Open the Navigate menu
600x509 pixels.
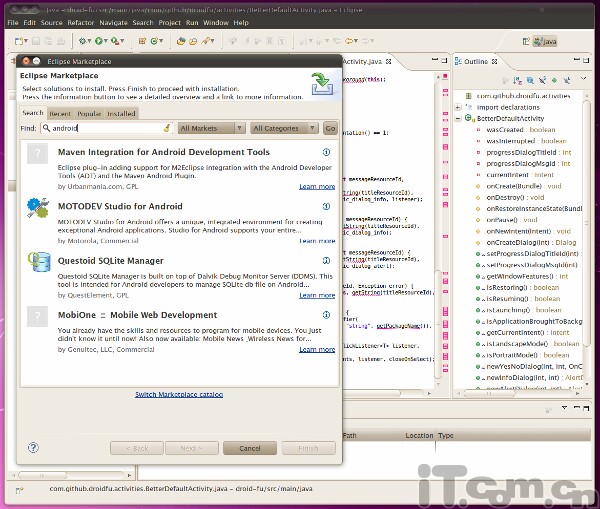click(113, 23)
